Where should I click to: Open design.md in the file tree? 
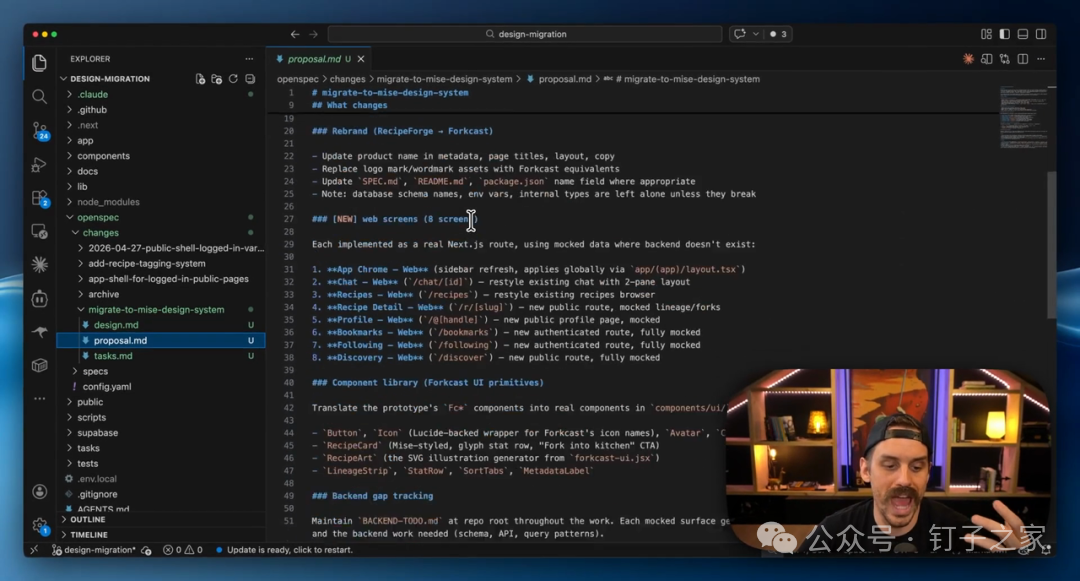(116, 325)
